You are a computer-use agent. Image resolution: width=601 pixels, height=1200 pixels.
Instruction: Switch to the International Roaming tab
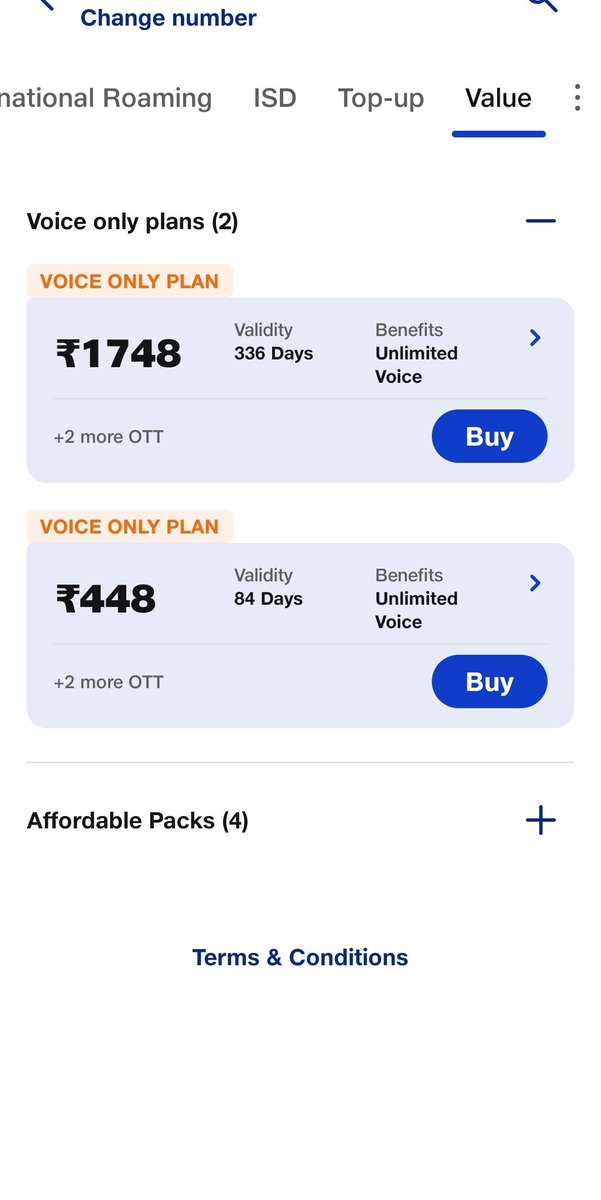point(106,98)
